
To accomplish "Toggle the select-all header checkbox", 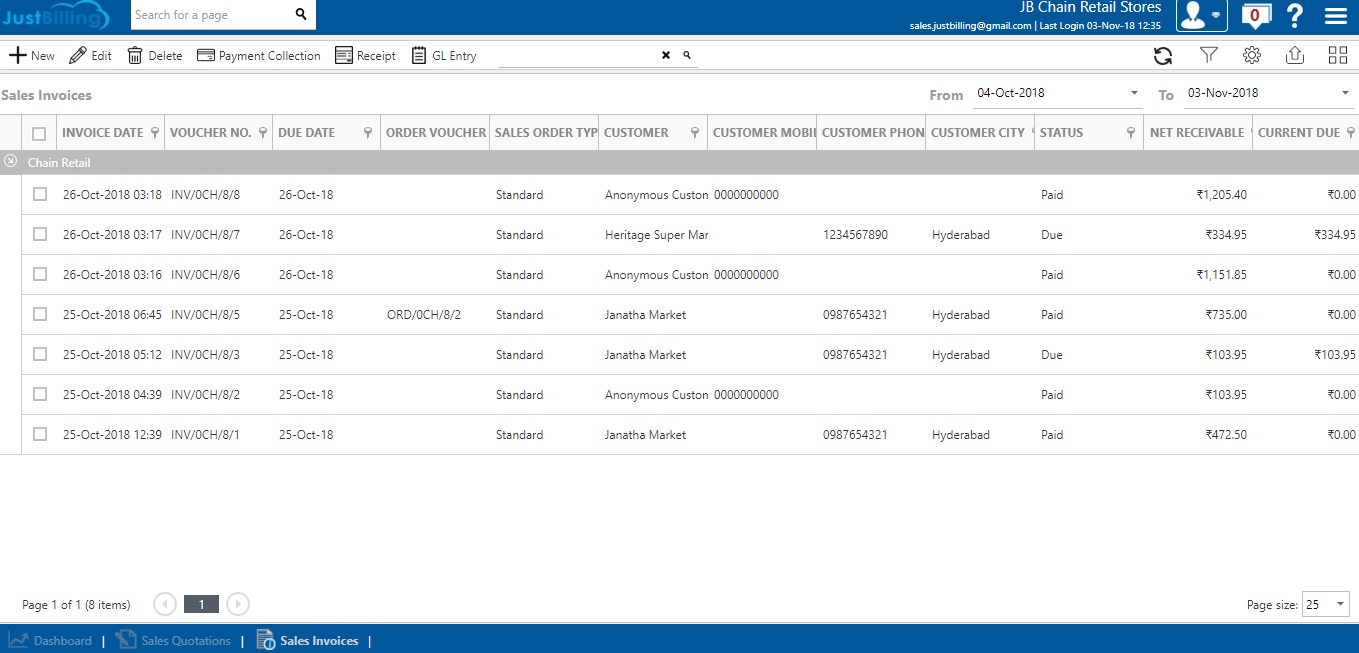I will pos(39,133).
